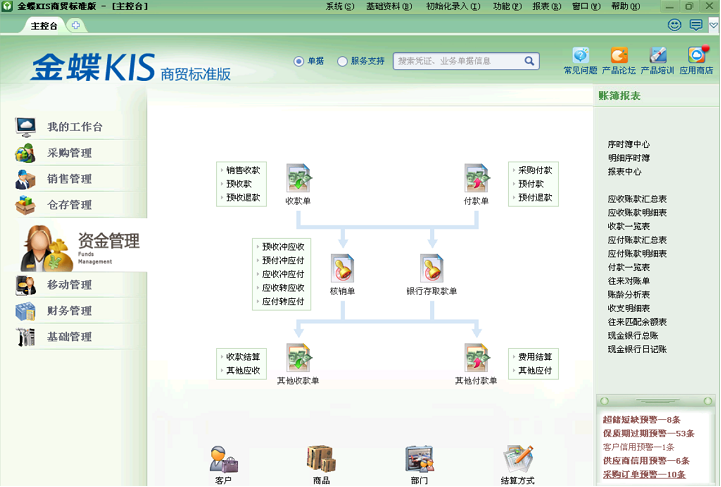Go to 销售管理 sales module

coord(69,179)
